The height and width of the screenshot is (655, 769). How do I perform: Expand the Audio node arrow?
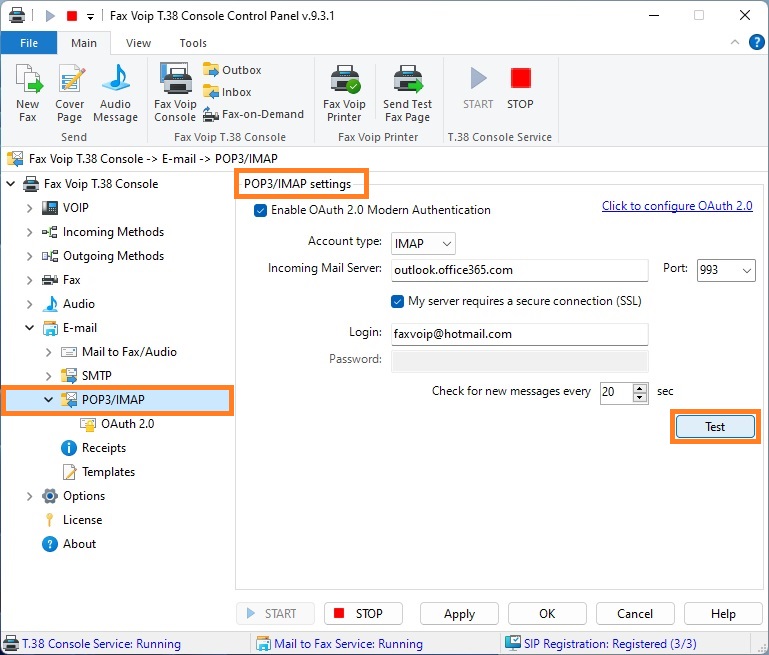(29, 304)
